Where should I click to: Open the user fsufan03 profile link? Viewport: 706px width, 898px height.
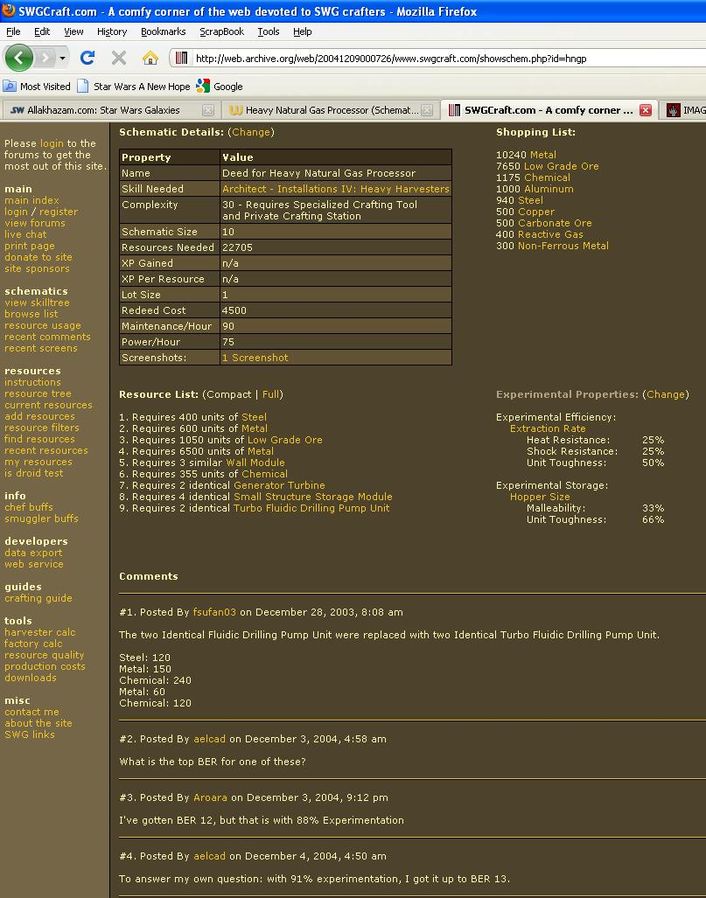click(x=214, y=611)
